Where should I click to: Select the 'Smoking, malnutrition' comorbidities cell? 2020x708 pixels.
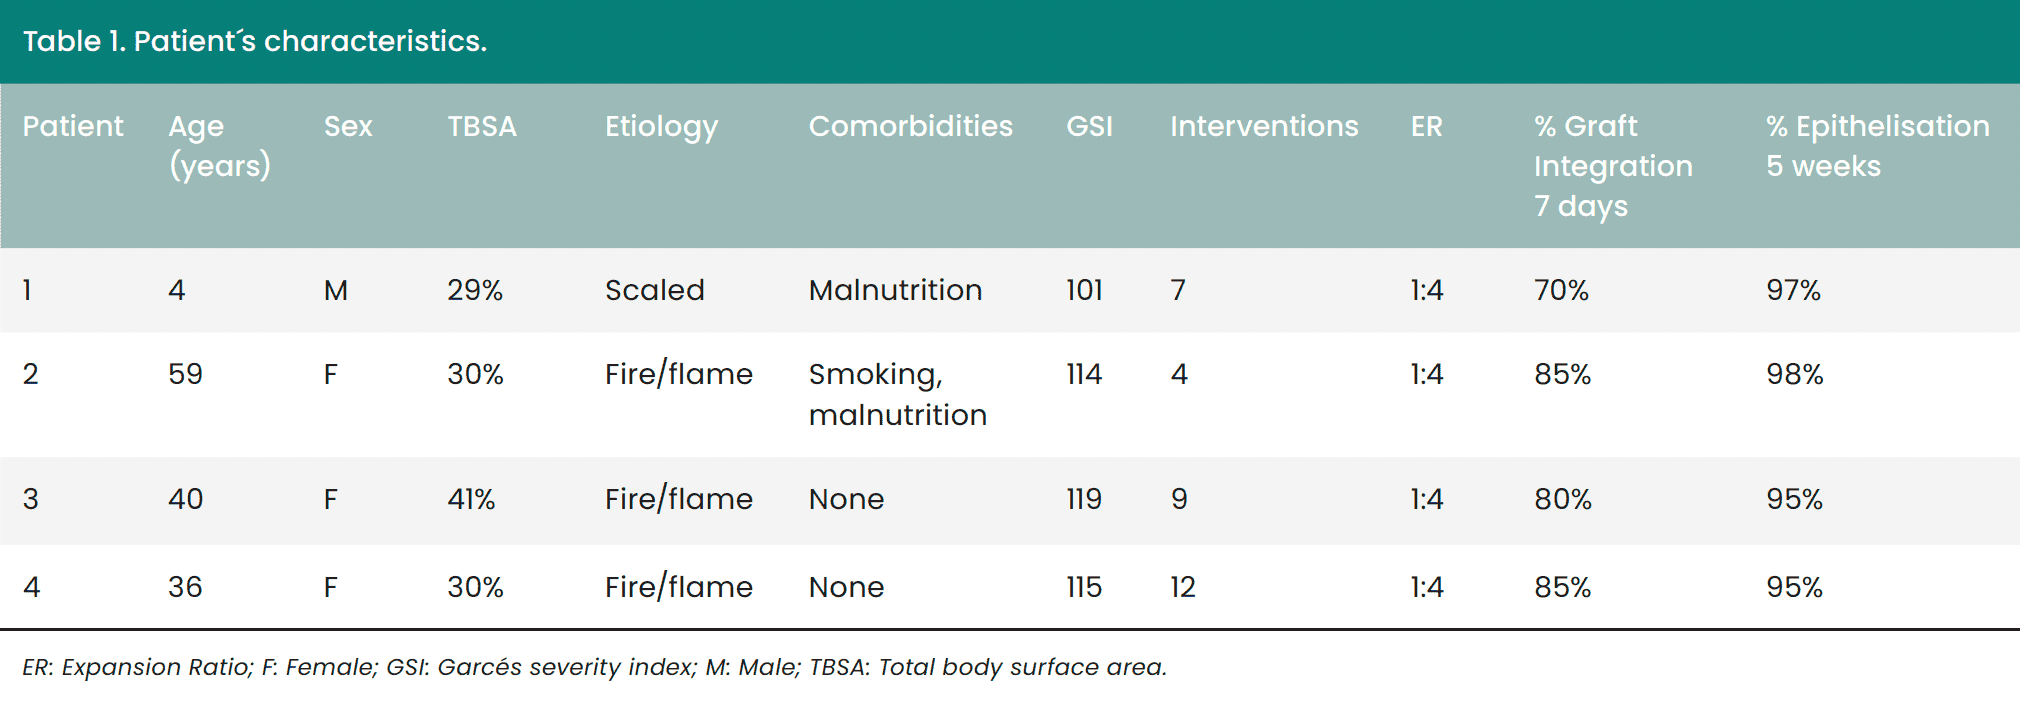pos(897,394)
